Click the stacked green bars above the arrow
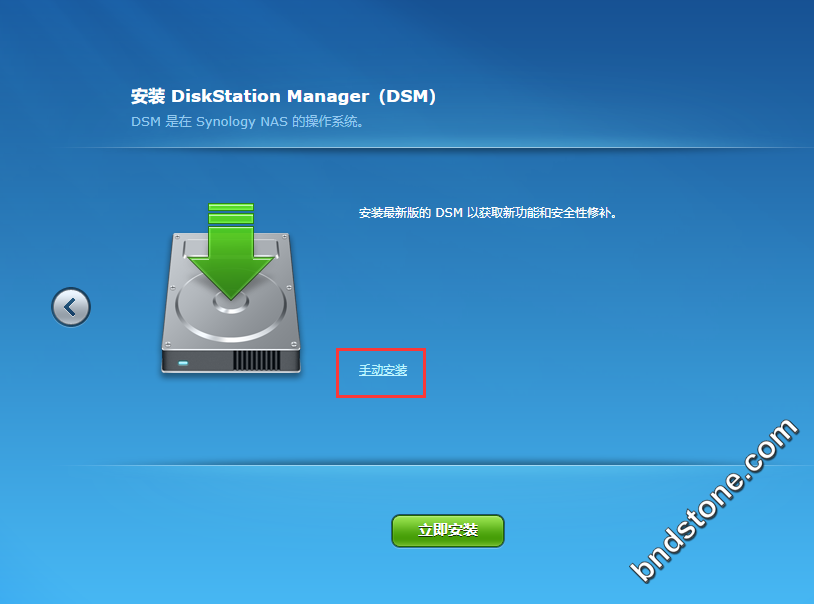Screen dimensions: 814x604 coord(231,213)
